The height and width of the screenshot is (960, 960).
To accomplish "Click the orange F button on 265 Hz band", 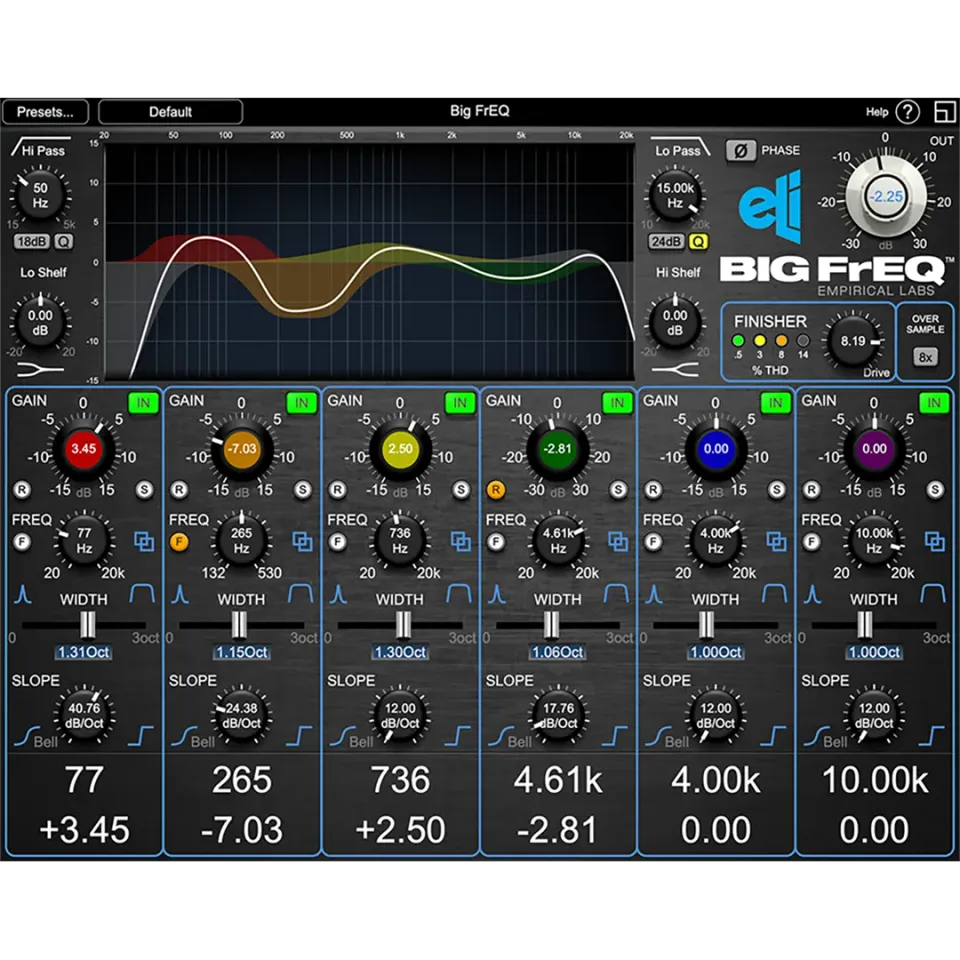I will 179,542.
